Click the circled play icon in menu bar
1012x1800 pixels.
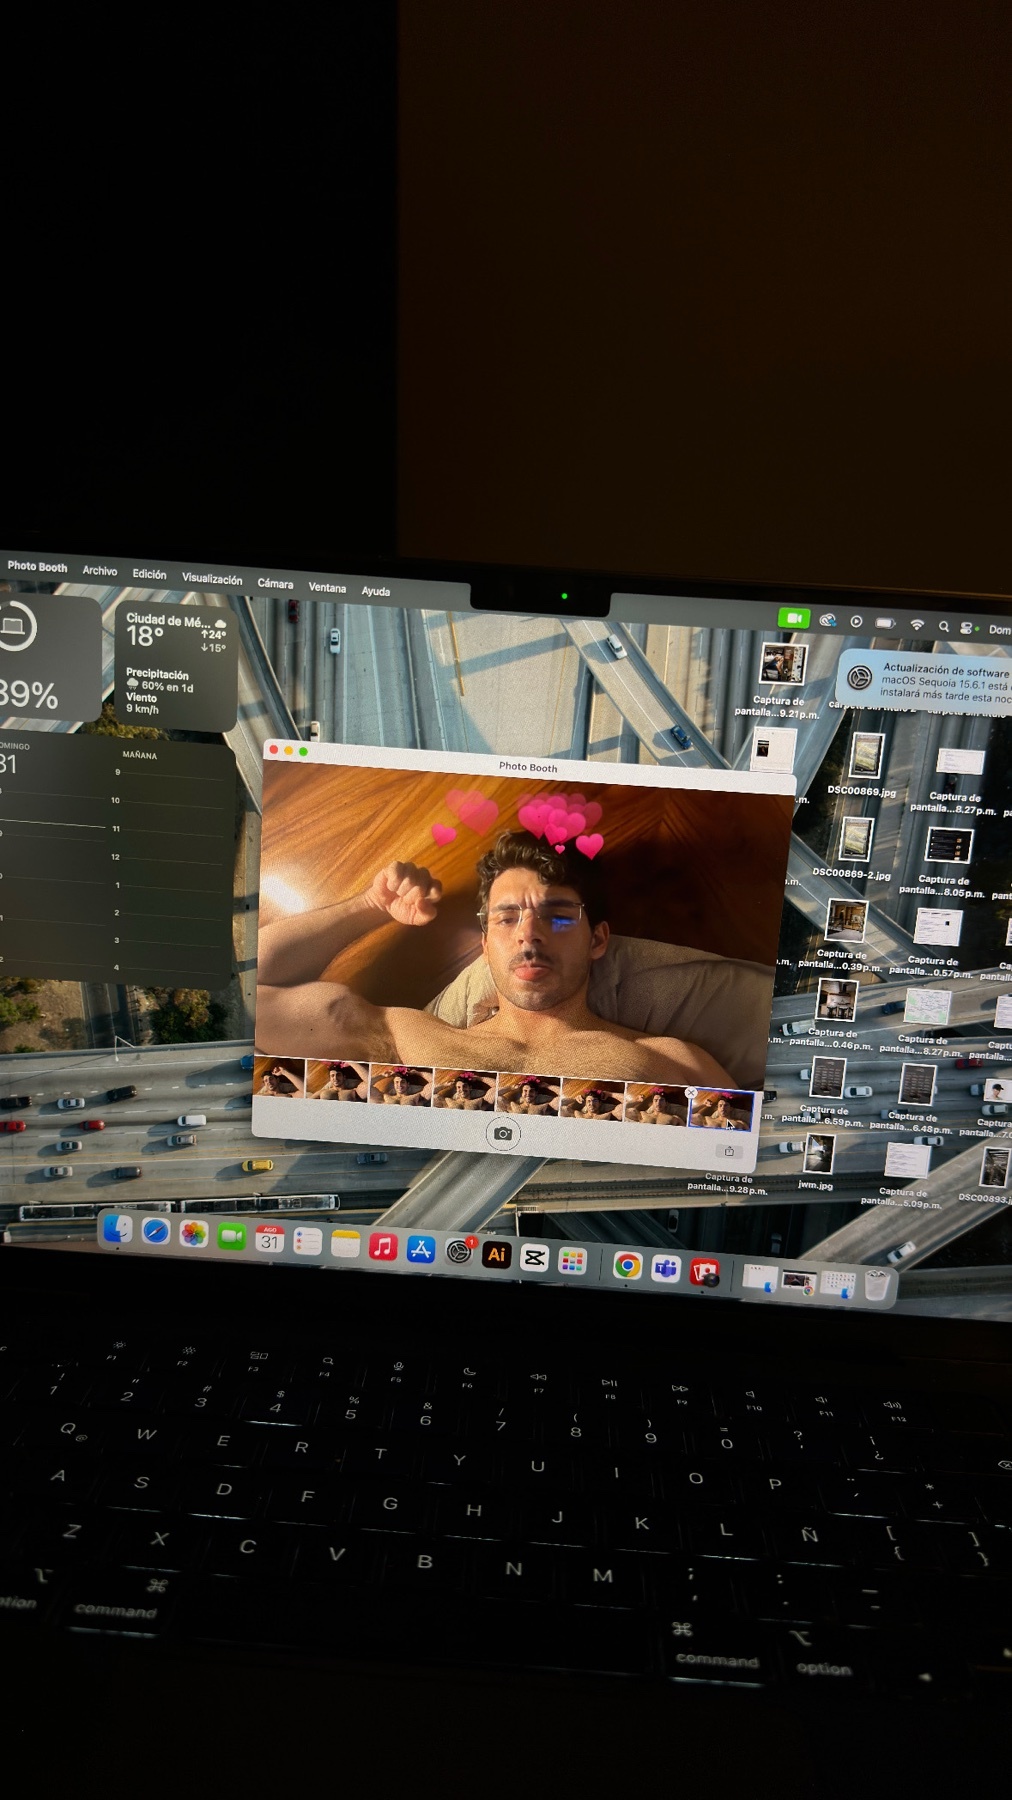pyautogui.click(x=856, y=621)
